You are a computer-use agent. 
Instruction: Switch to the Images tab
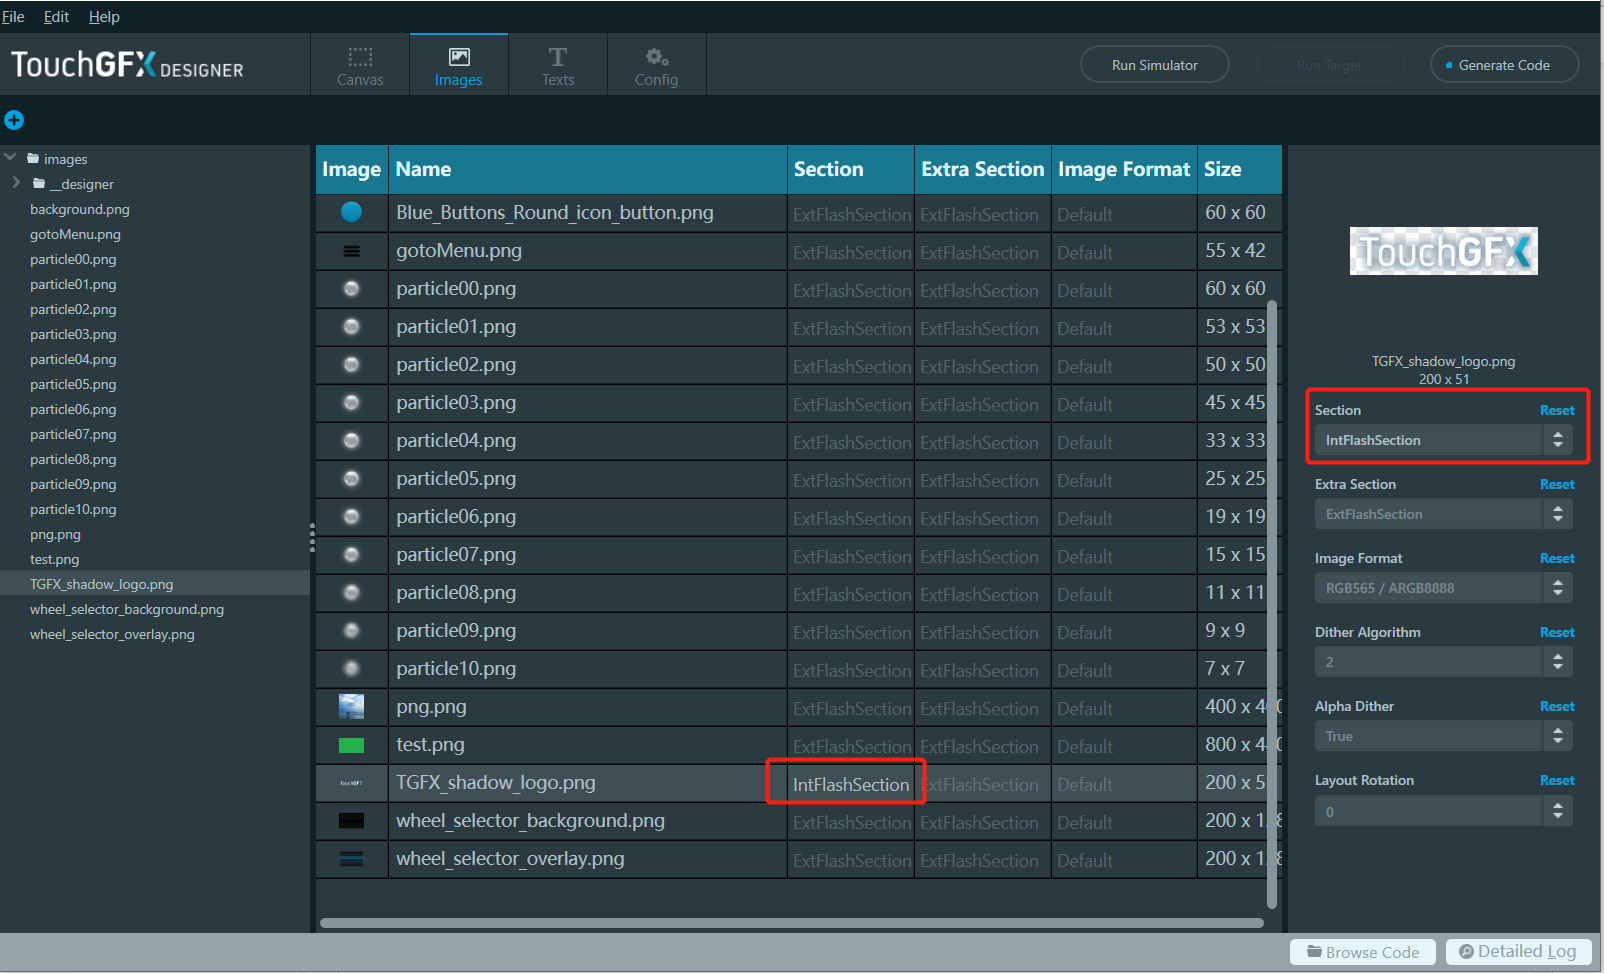pos(458,64)
